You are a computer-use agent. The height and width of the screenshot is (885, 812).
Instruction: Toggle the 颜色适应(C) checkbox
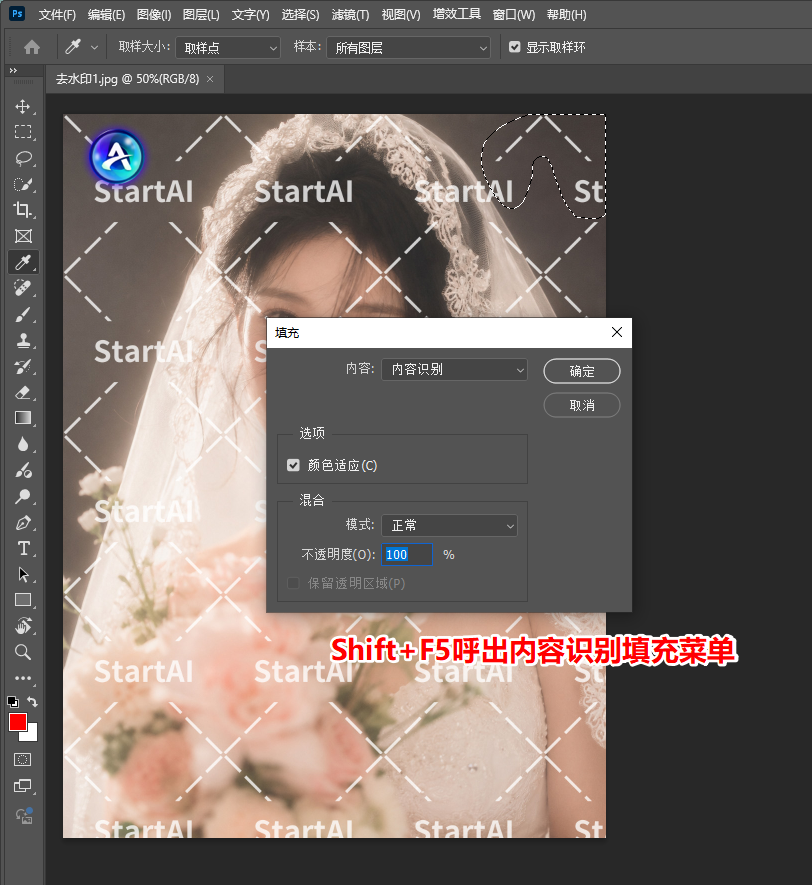293,465
